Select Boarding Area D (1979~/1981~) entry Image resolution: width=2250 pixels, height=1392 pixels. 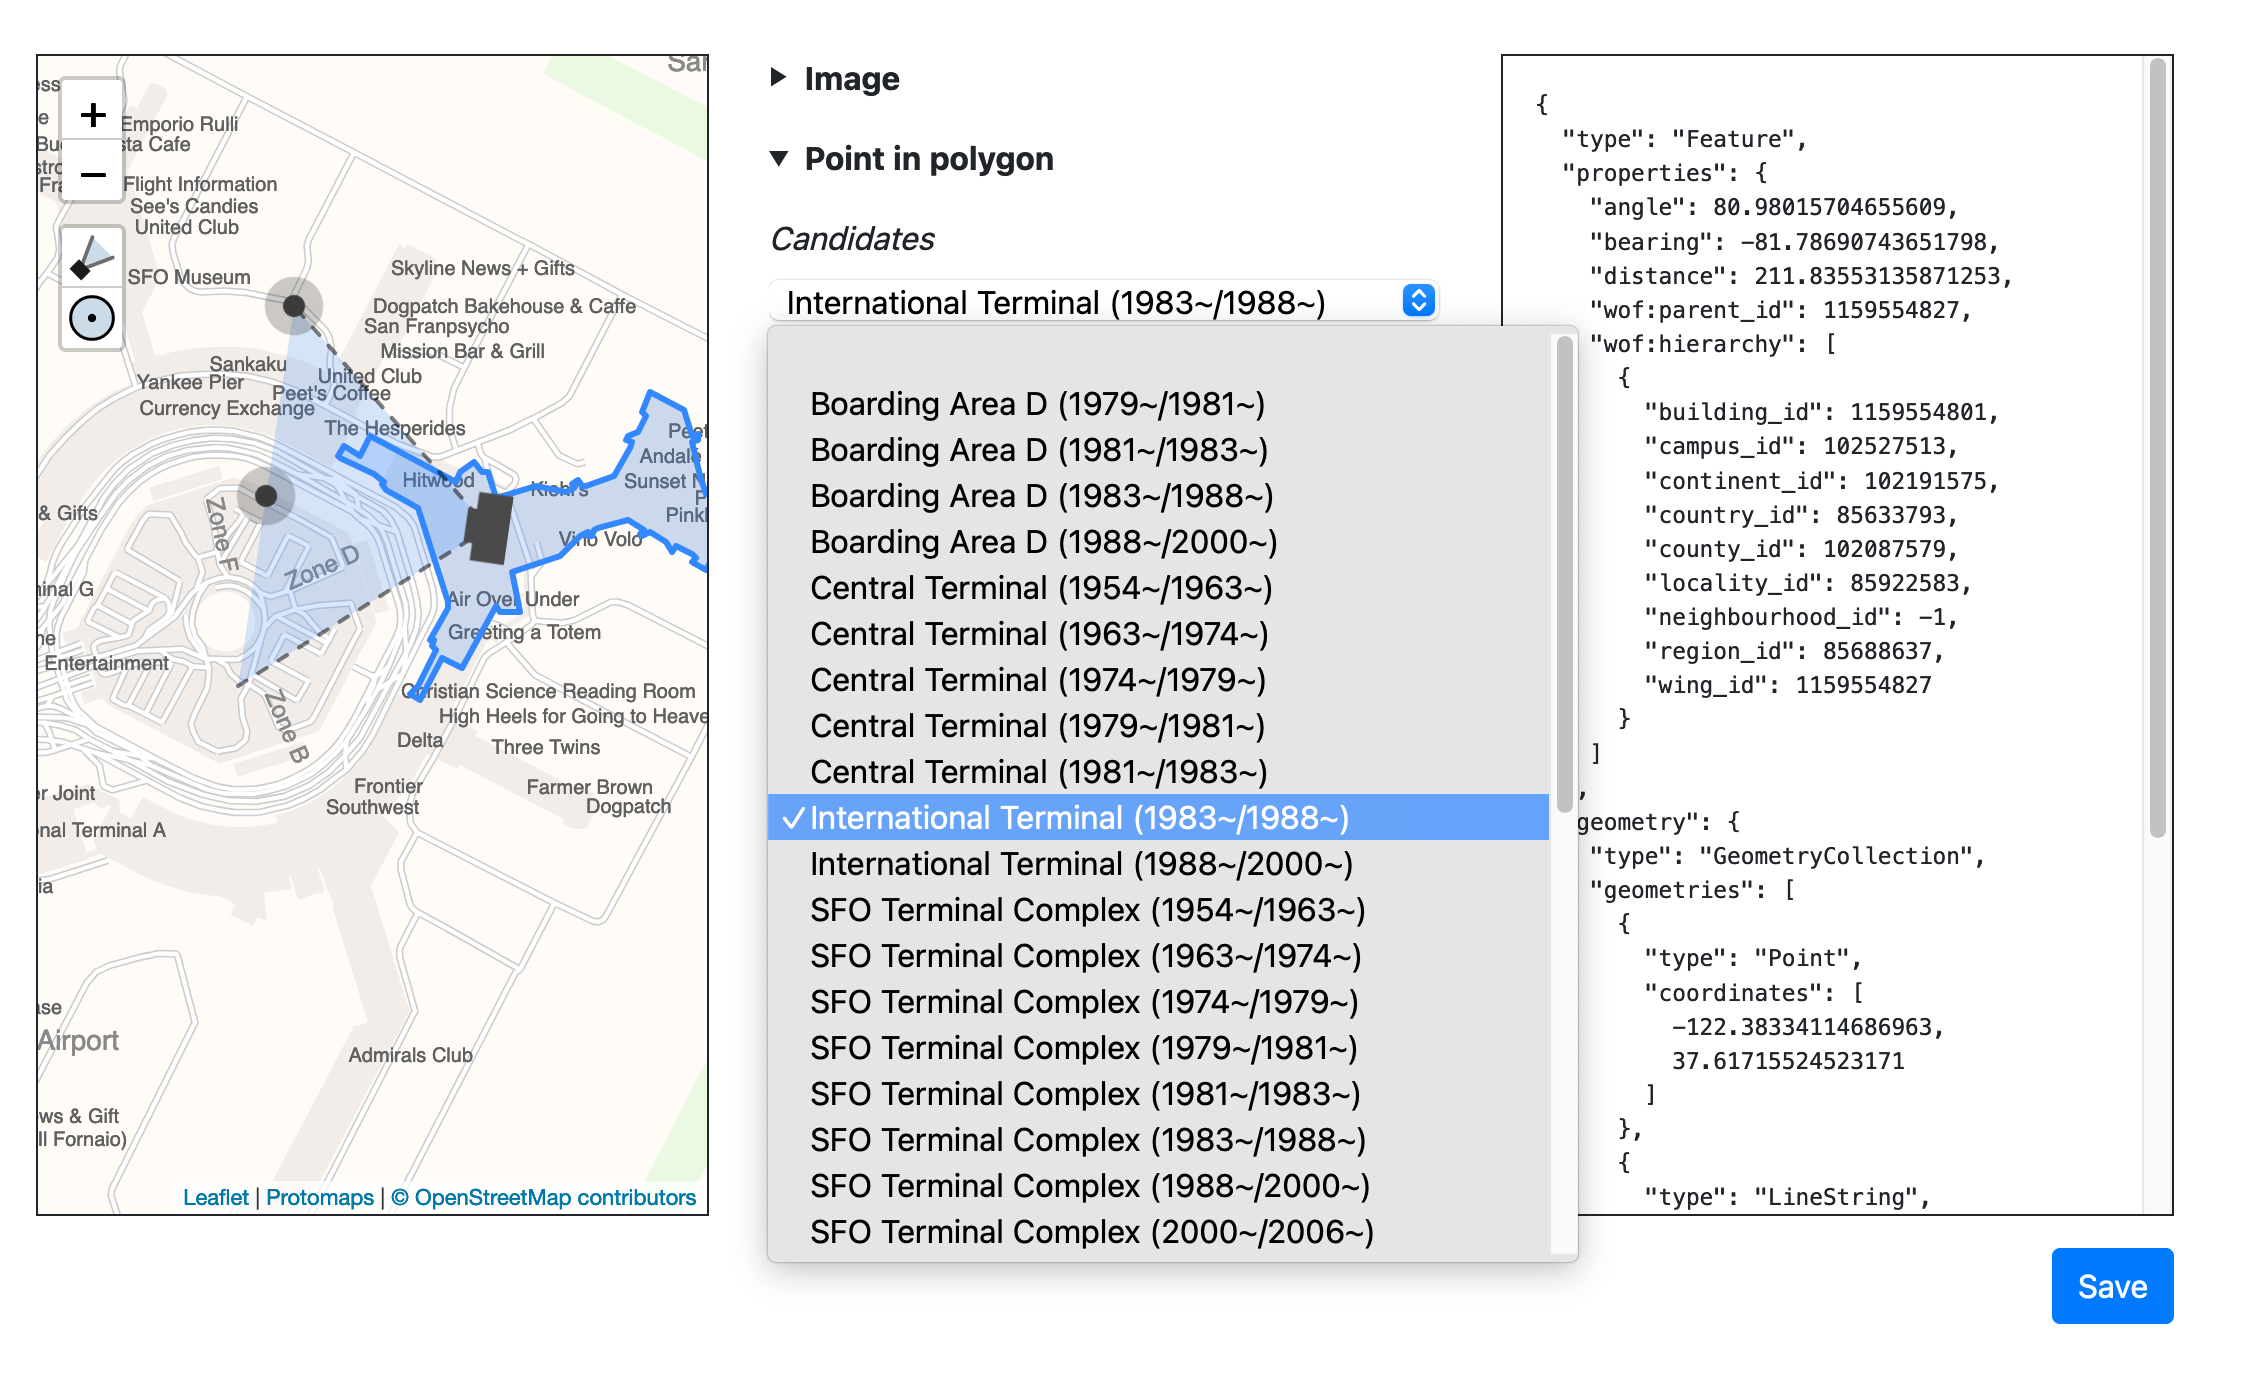click(1041, 405)
